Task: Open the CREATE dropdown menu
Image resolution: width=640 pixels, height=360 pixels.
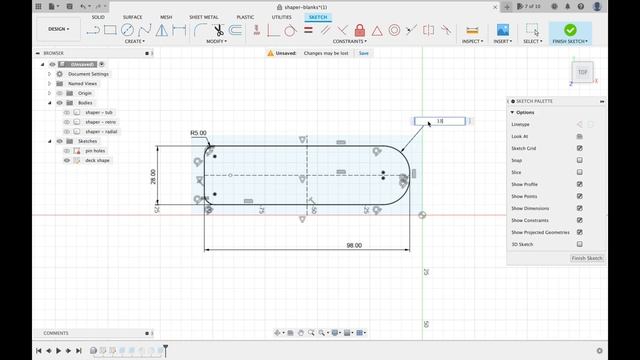Action: point(135,41)
